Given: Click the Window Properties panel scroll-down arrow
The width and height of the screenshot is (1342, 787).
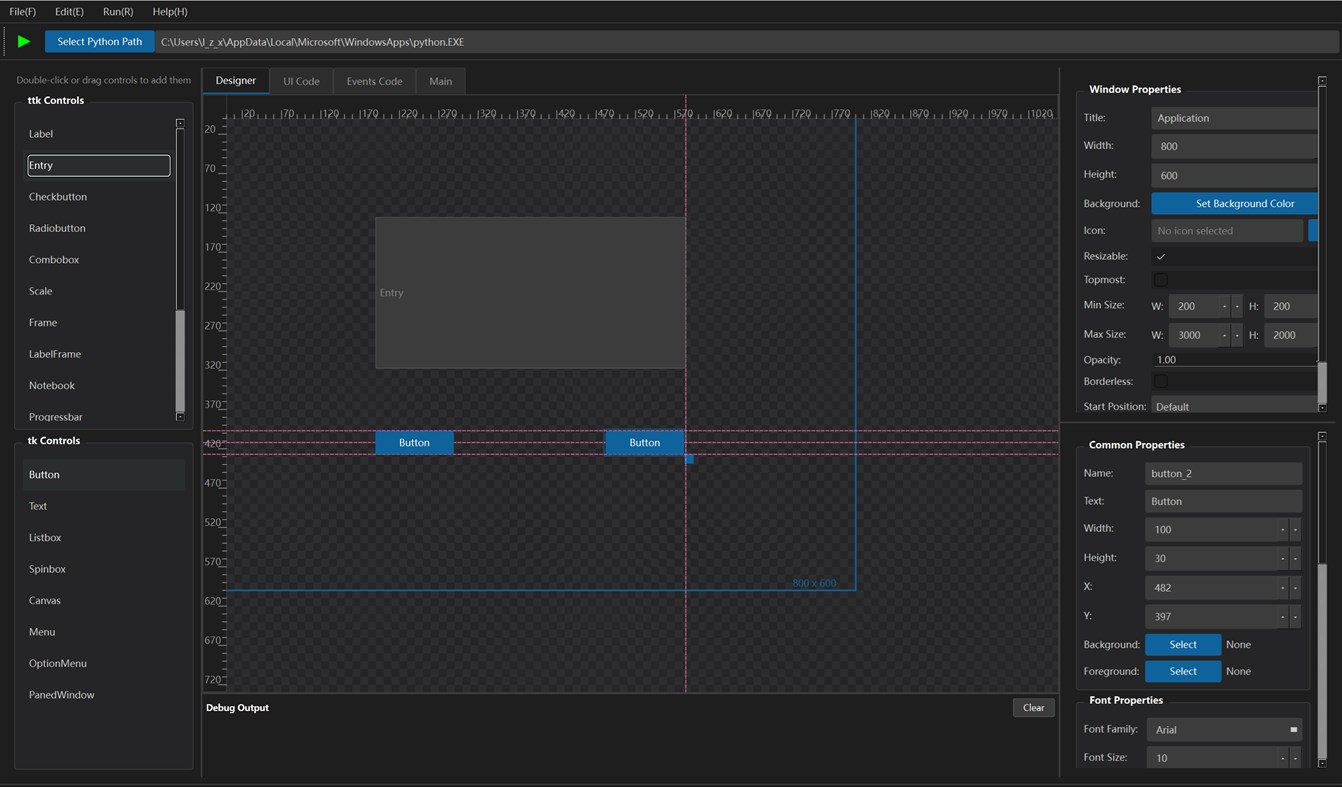Looking at the screenshot, I should pyautogui.click(x=1322, y=407).
